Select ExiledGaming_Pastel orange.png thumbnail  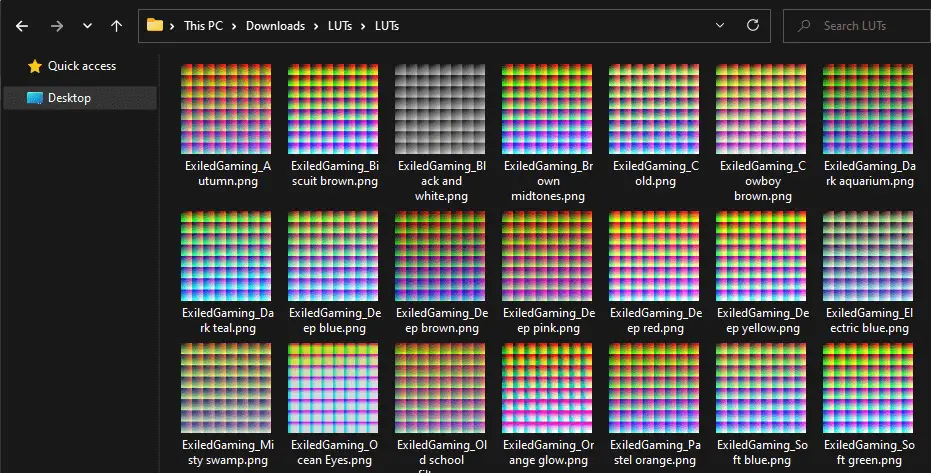[x=654, y=388]
